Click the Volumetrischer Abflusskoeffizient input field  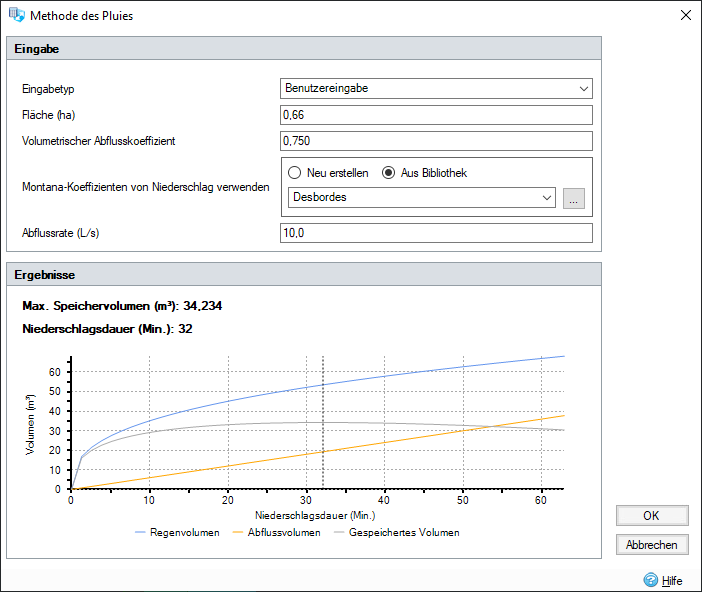436,141
